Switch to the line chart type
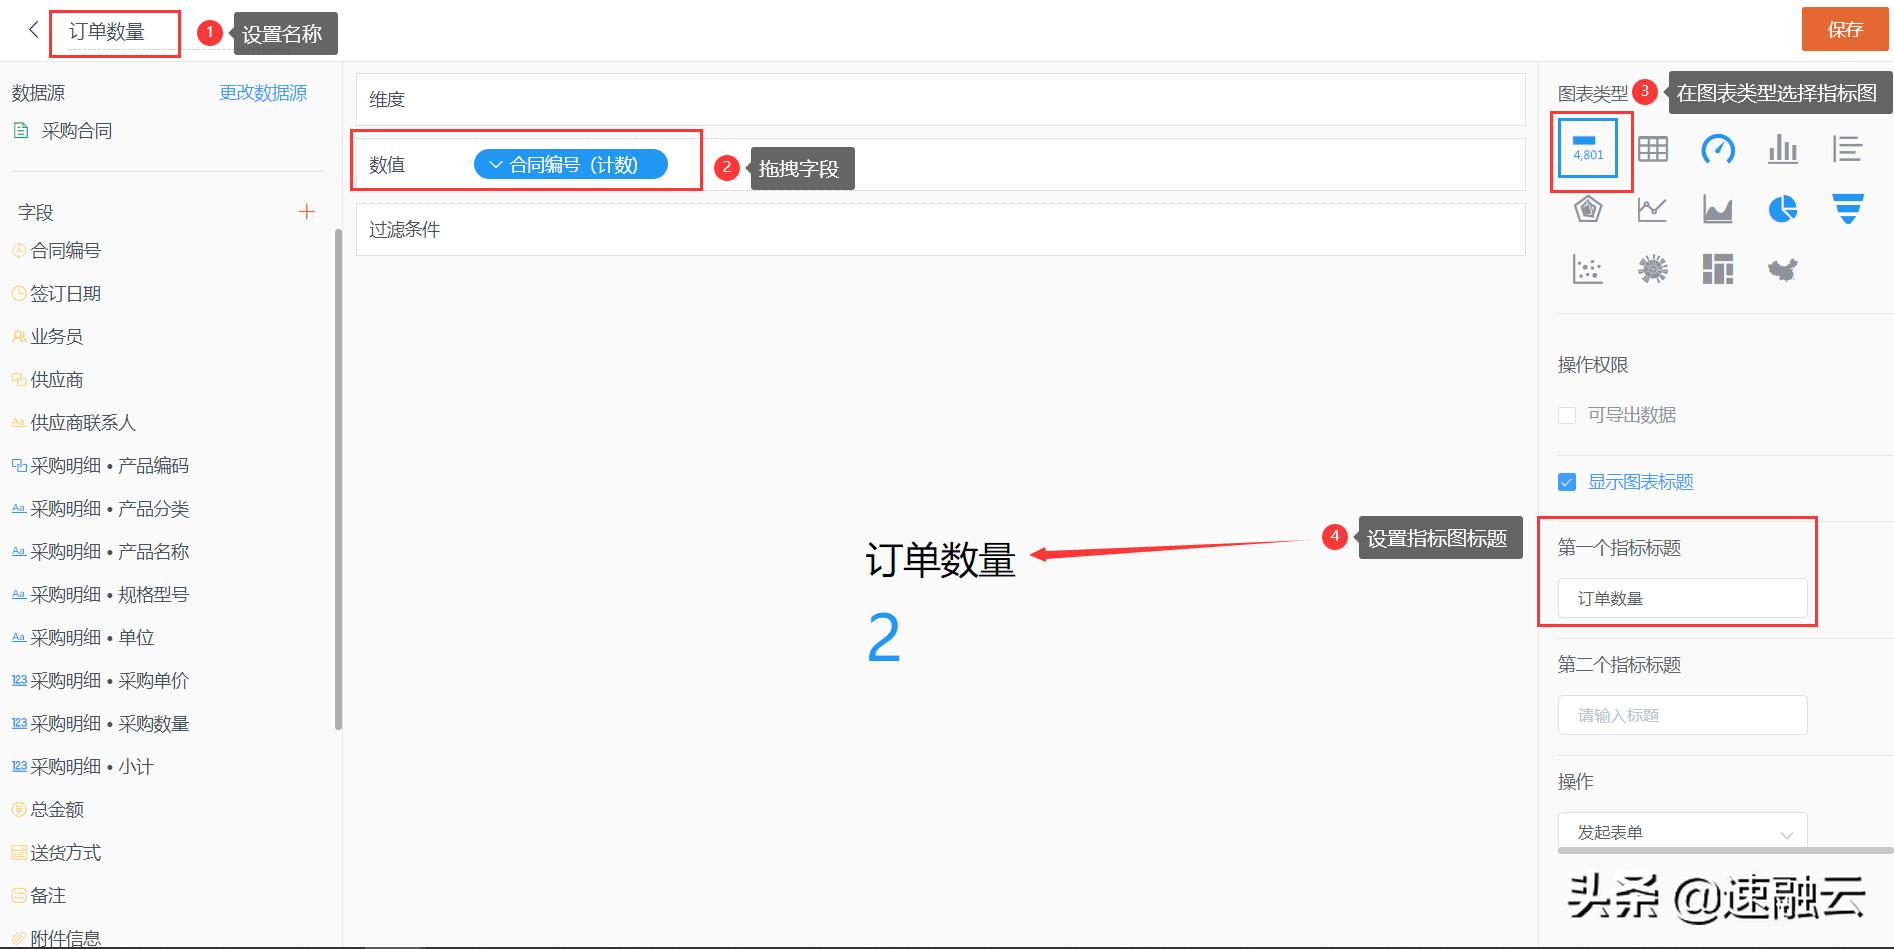This screenshot has height=949, width=1894. coord(1652,209)
